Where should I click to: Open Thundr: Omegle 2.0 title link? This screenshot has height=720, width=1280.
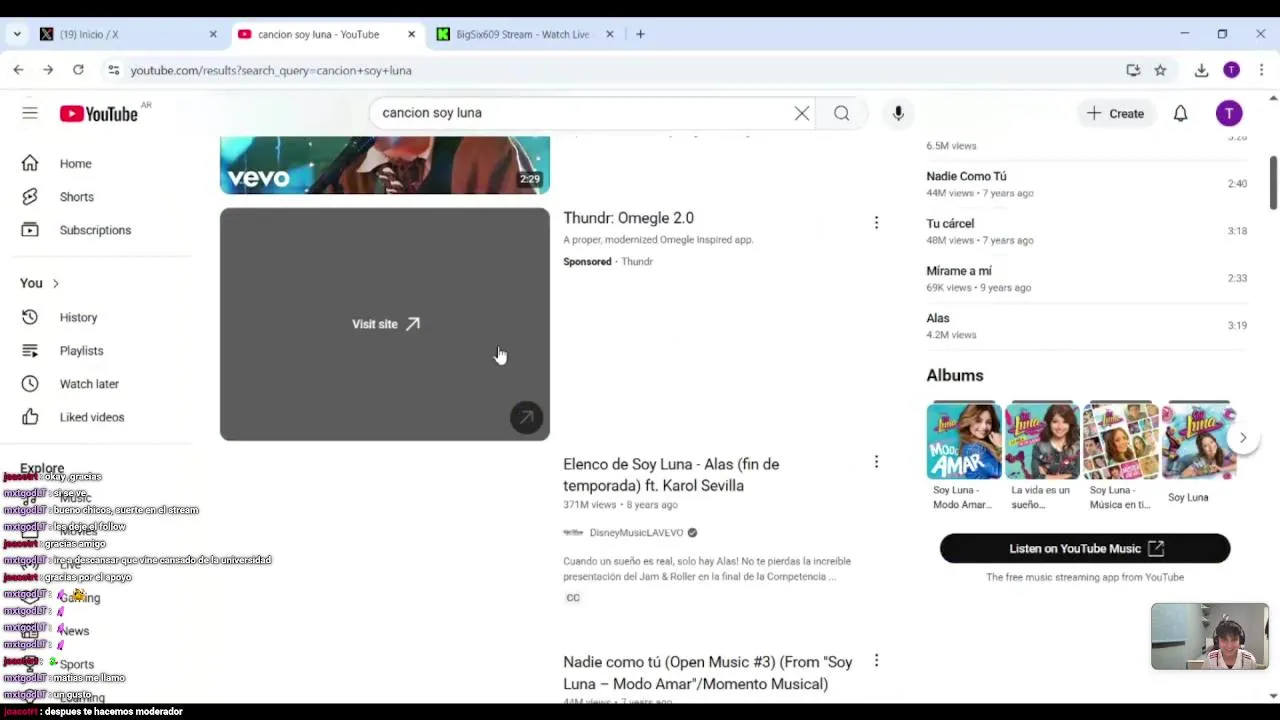(x=628, y=218)
